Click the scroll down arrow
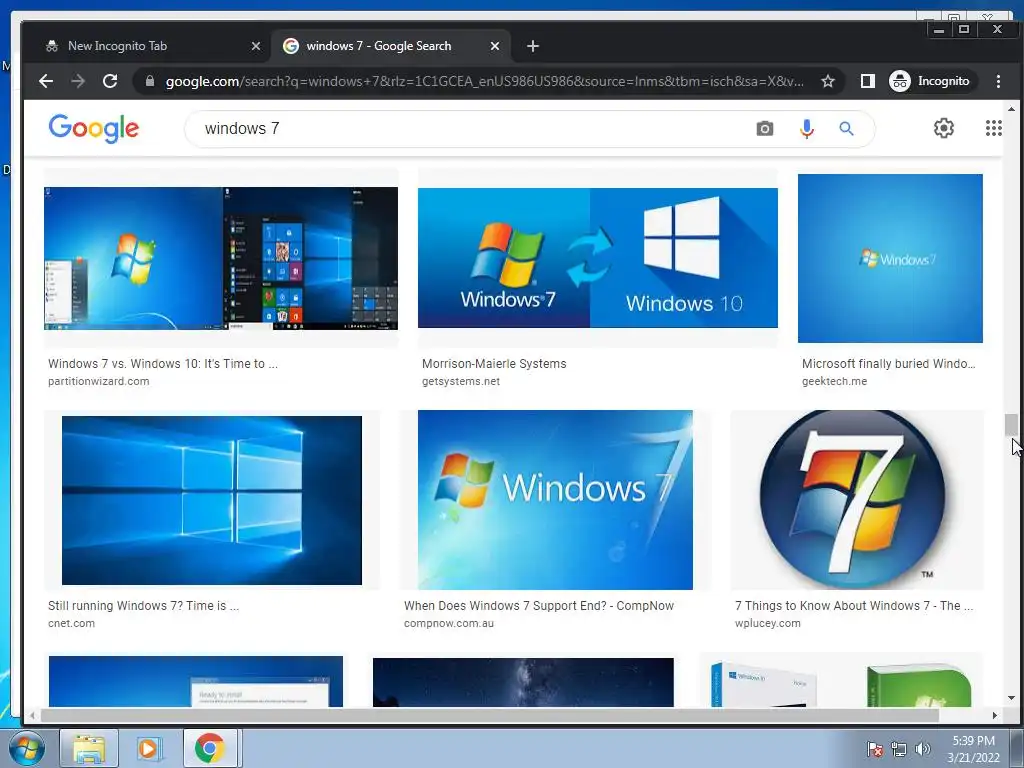 1011,698
